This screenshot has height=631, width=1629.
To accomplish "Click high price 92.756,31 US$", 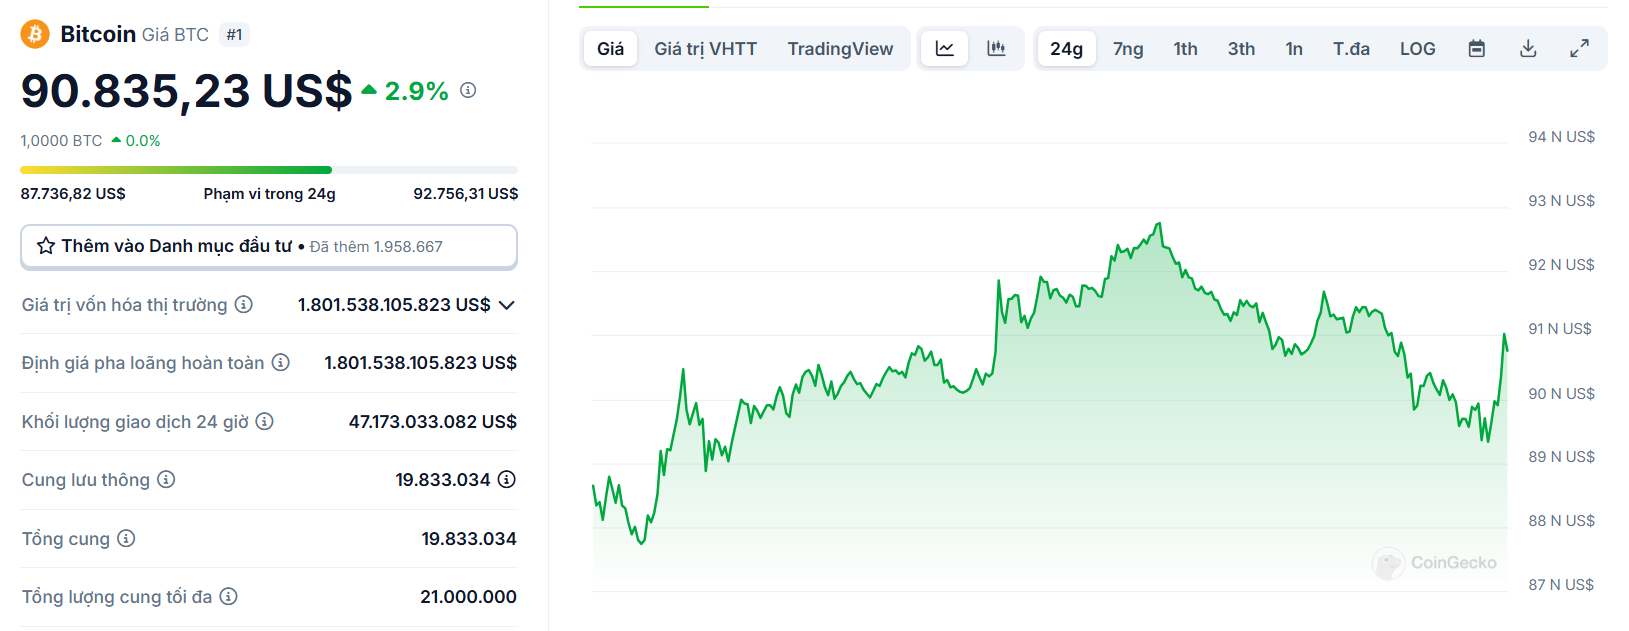I will tap(466, 193).
